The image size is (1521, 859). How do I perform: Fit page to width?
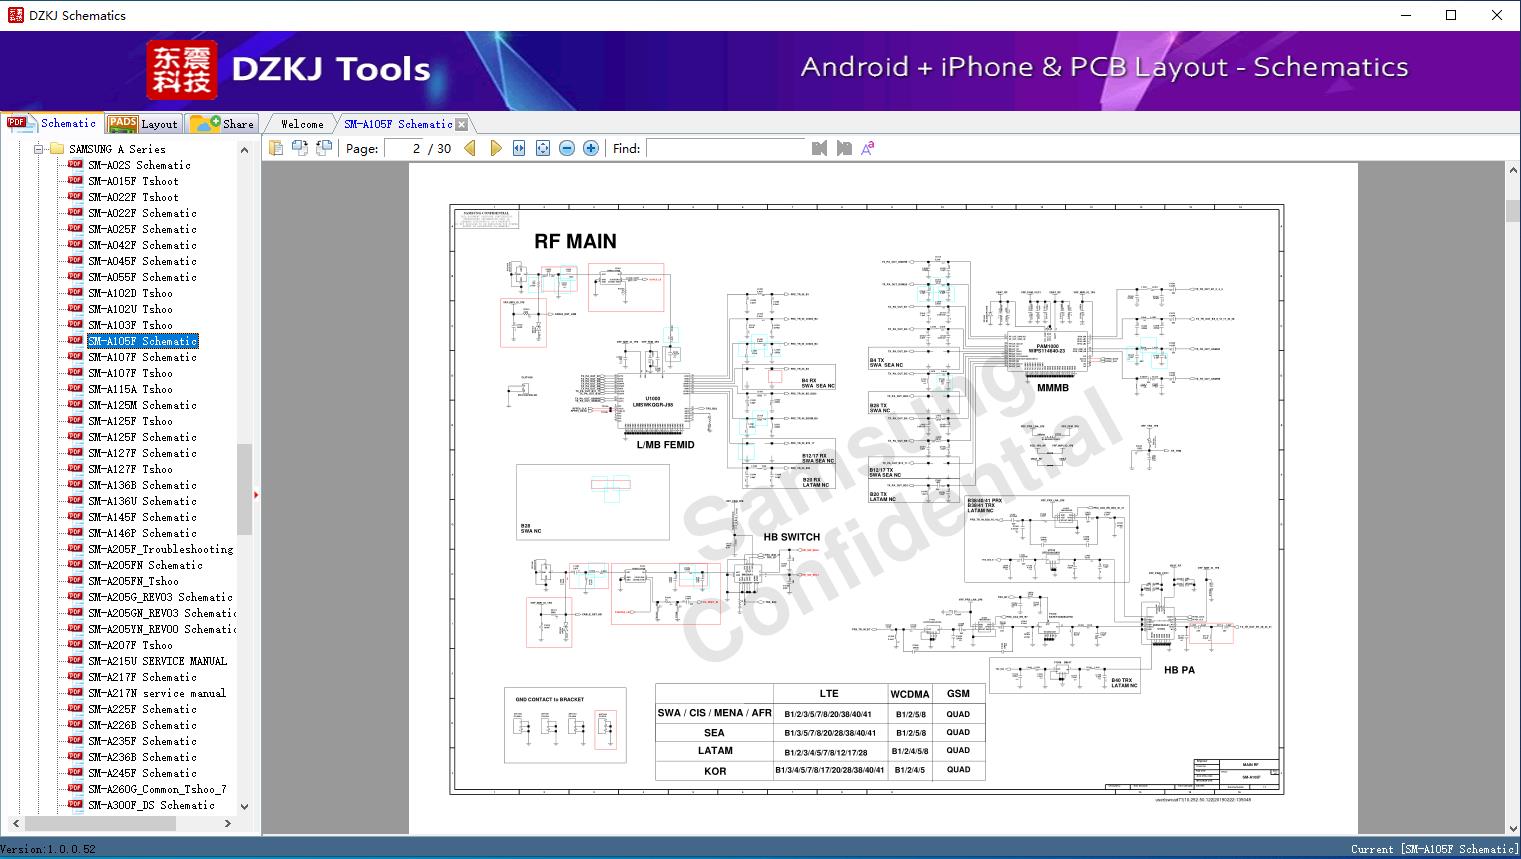point(519,148)
